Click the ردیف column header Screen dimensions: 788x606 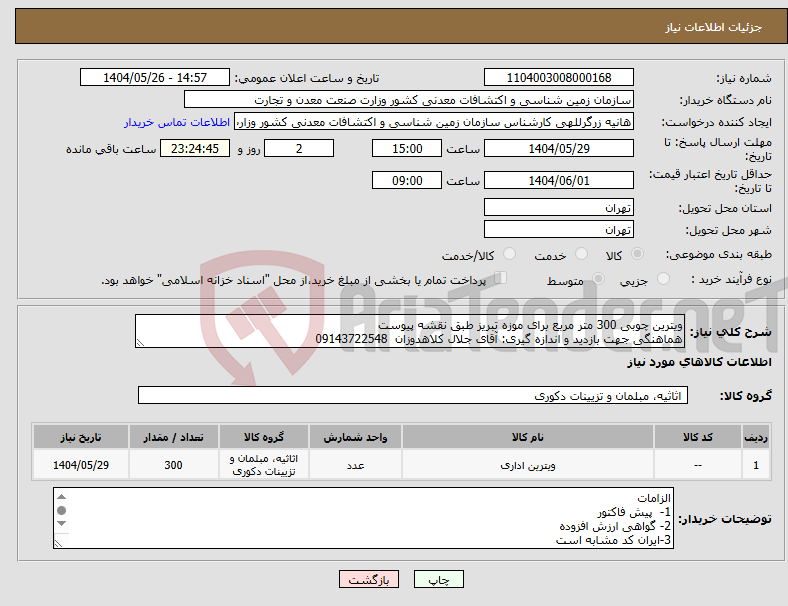click(755, 437)
